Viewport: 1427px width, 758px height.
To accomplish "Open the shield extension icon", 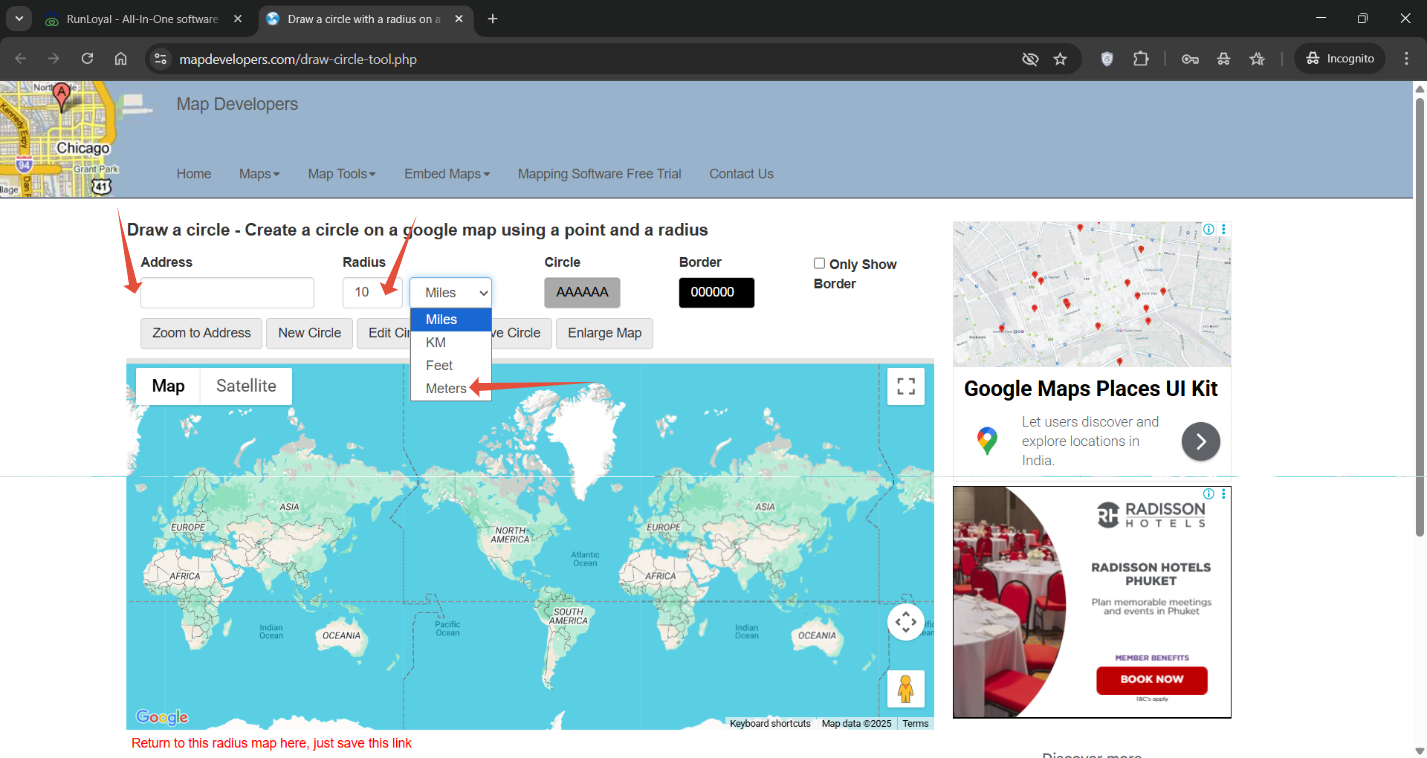I will click(x=1107, y=59).
